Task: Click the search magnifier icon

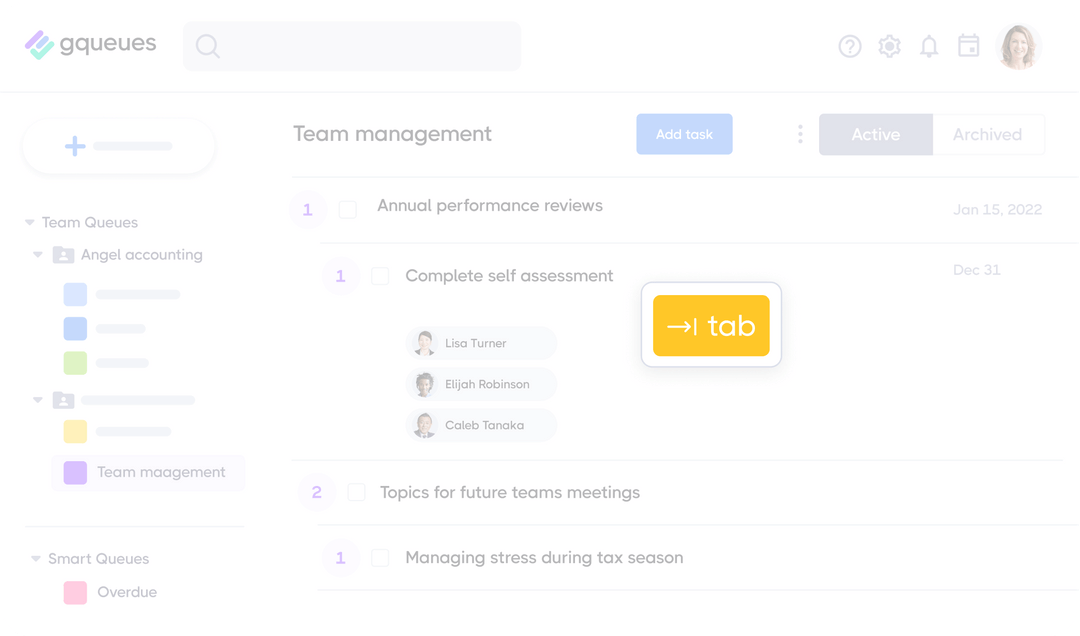Action: pyautogui.click(x=207, y=46)
